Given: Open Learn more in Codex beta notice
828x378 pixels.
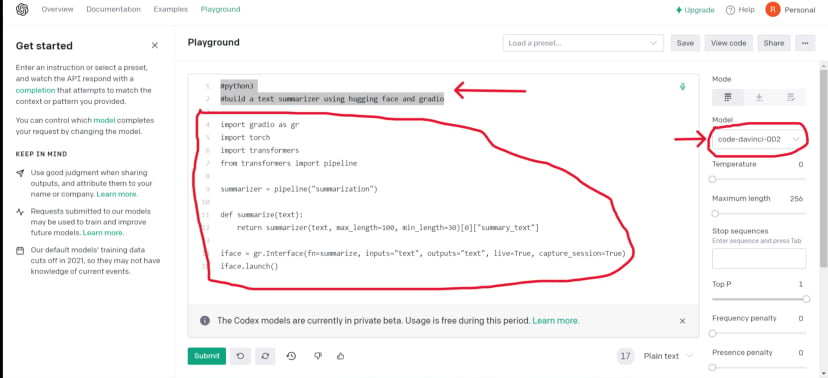Looking at the screenshot, I should [556, 320].
